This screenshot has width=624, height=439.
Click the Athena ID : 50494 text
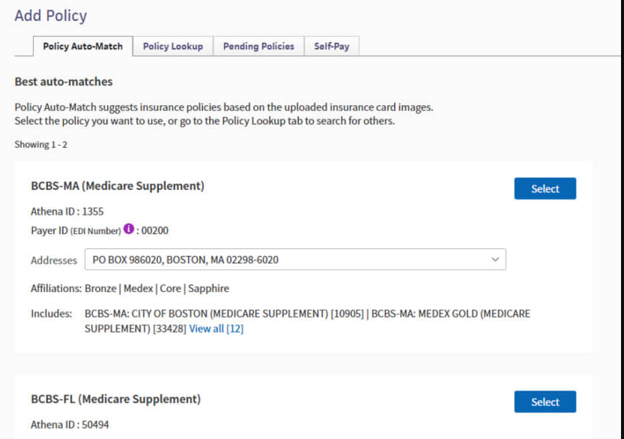(x=70, y=425)
